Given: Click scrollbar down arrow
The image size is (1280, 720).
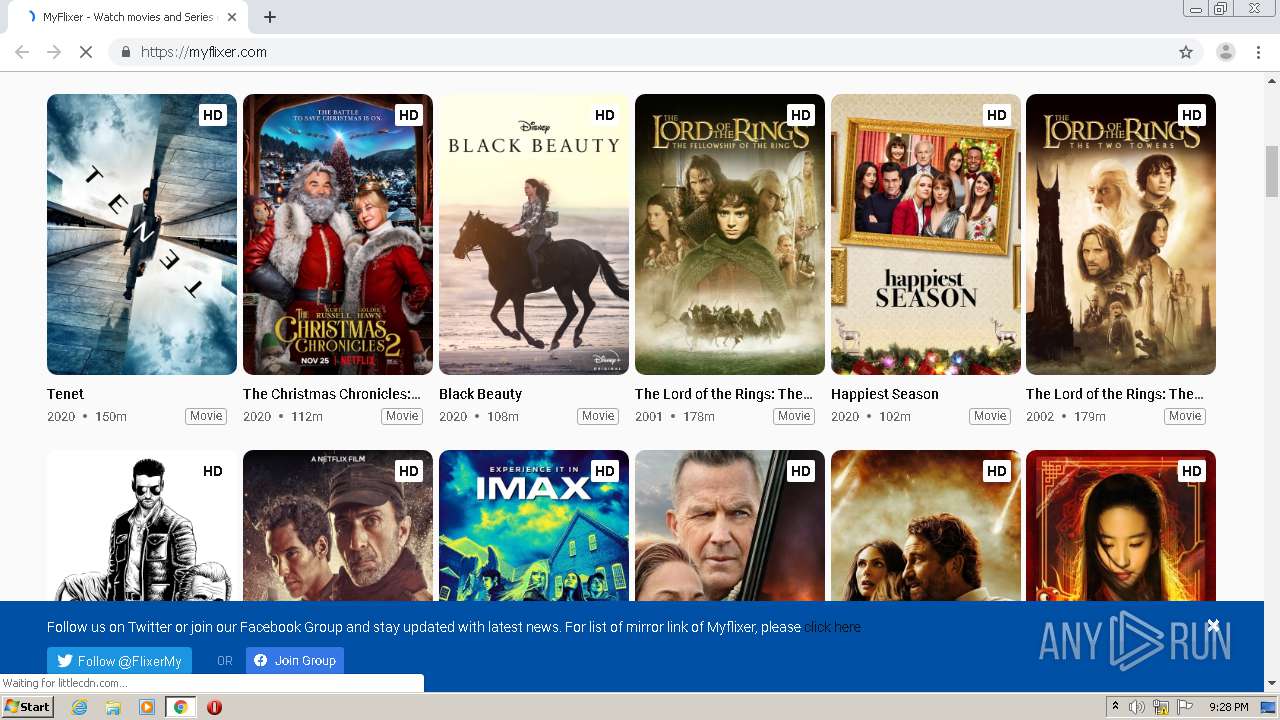Looking at the screenshot, I should pos(1272,684).
